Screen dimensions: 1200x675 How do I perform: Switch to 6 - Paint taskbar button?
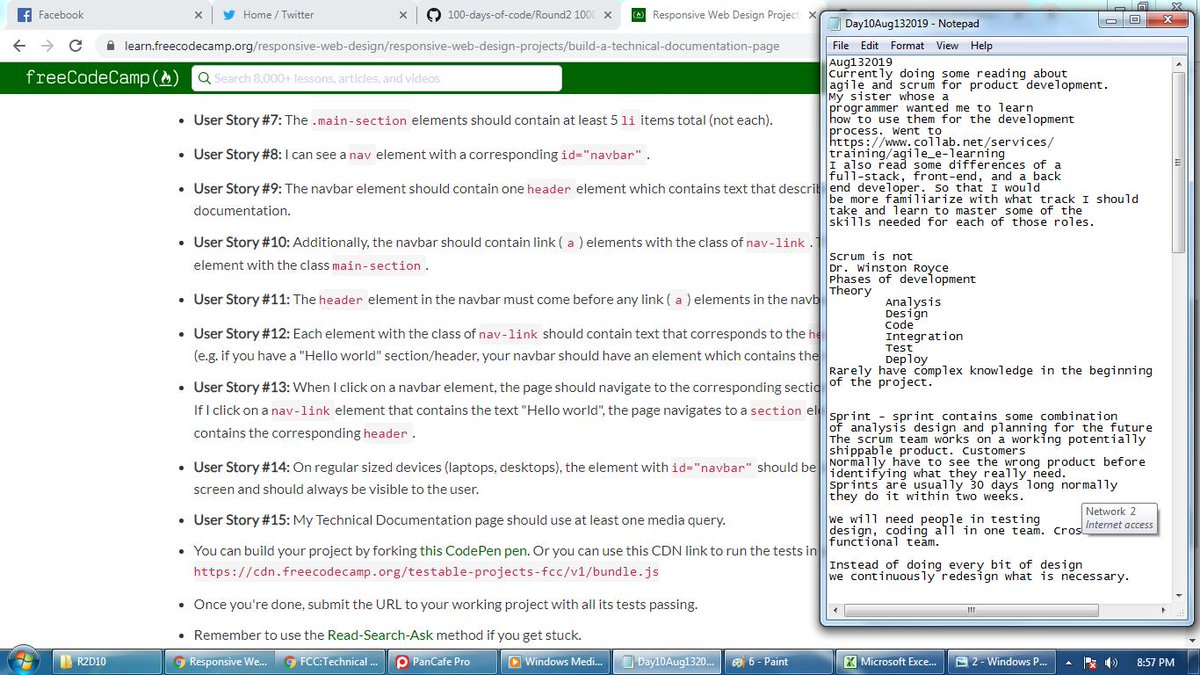coord(778,661)
